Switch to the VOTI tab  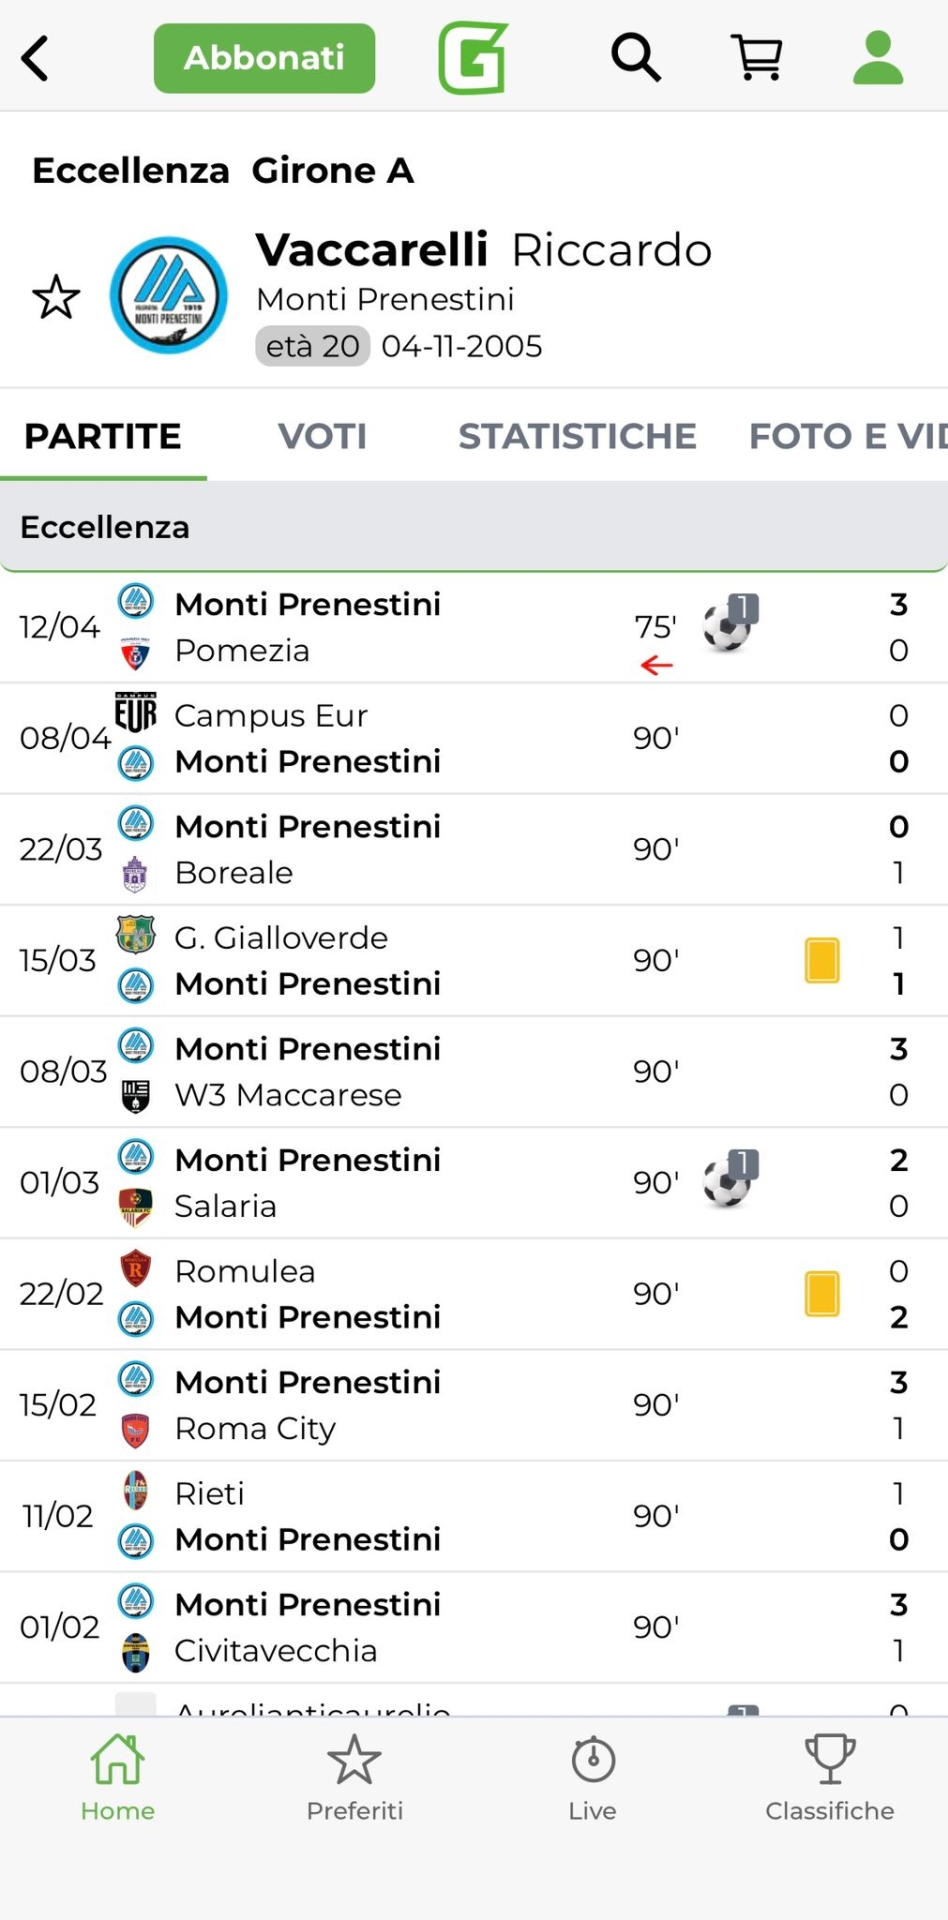322,436
